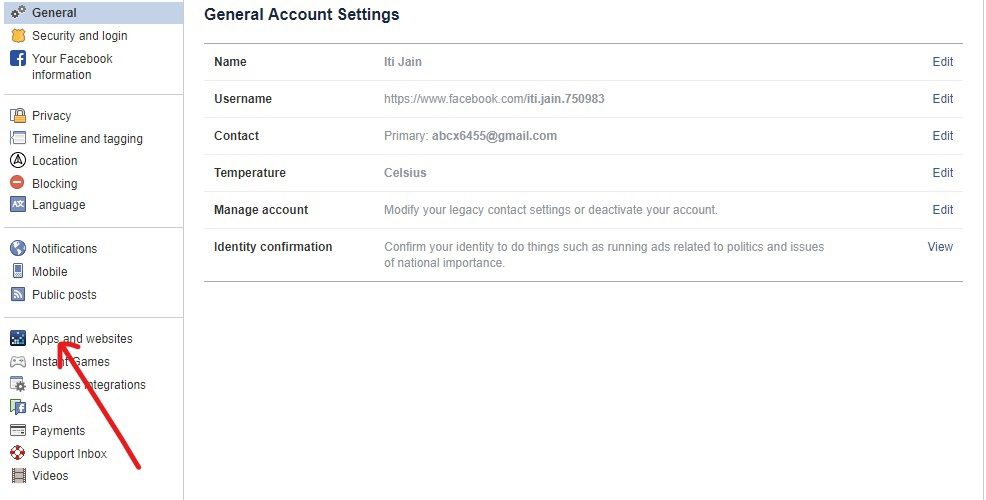Click the legacy contact settings description
Viewport: 986px width, 500px height.
(550, 209)
